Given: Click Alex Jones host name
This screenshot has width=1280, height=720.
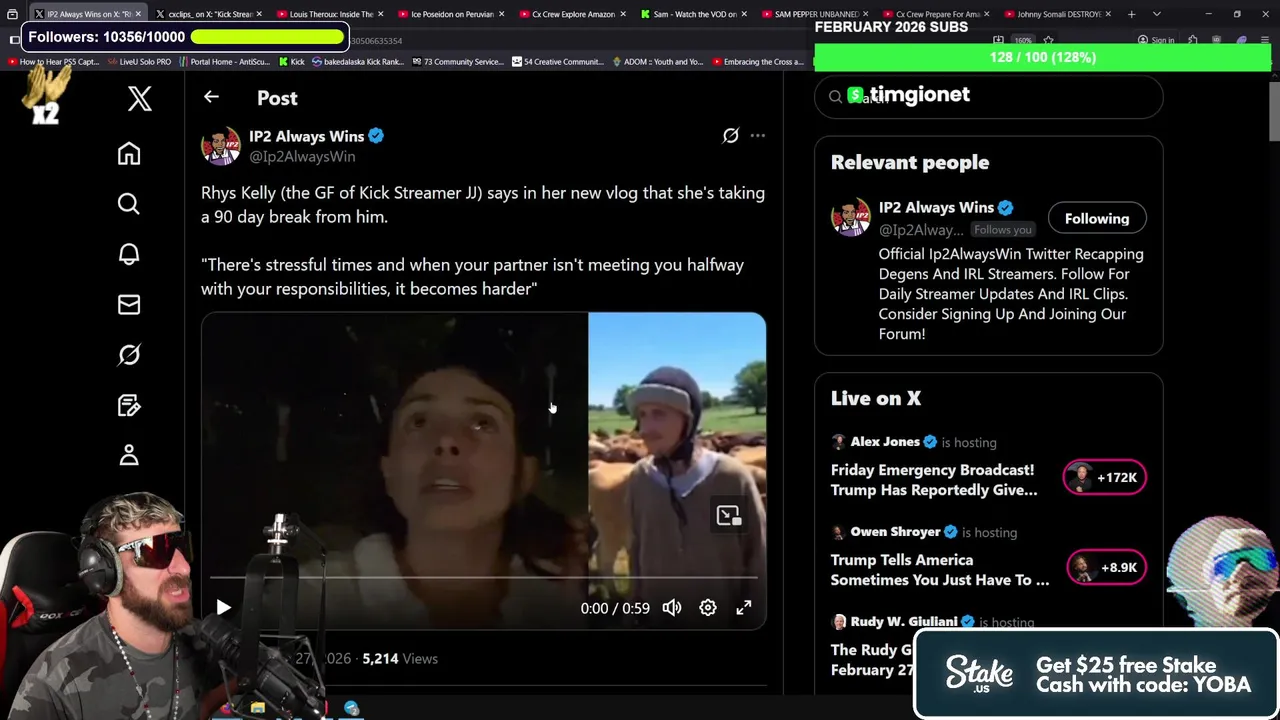Looking at the screenshot, I should click(x=885, y=442).
